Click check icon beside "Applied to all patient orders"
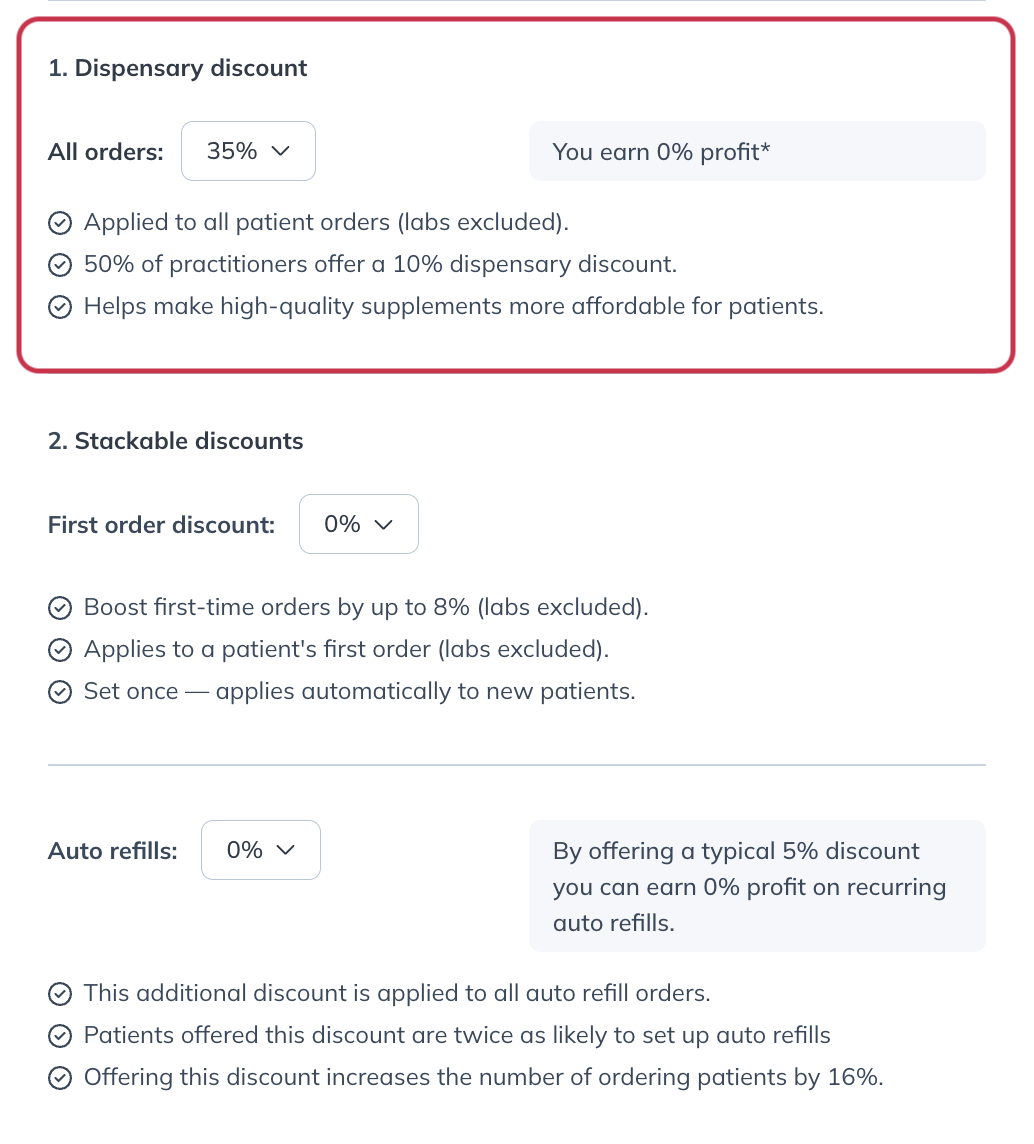The image size is (1034, 1144). pos(60,223)
